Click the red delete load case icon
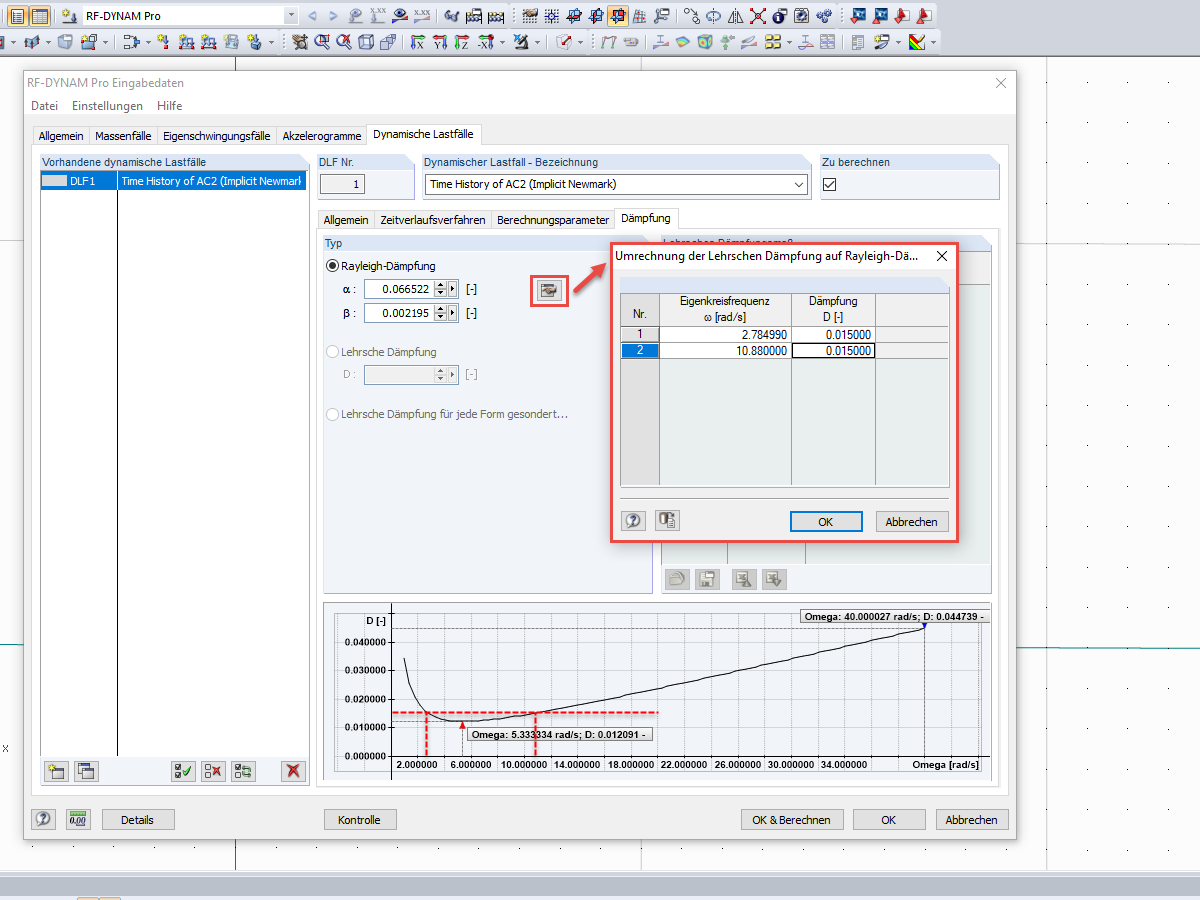The height and width of the screenshot is (900, 1200). 292,771
